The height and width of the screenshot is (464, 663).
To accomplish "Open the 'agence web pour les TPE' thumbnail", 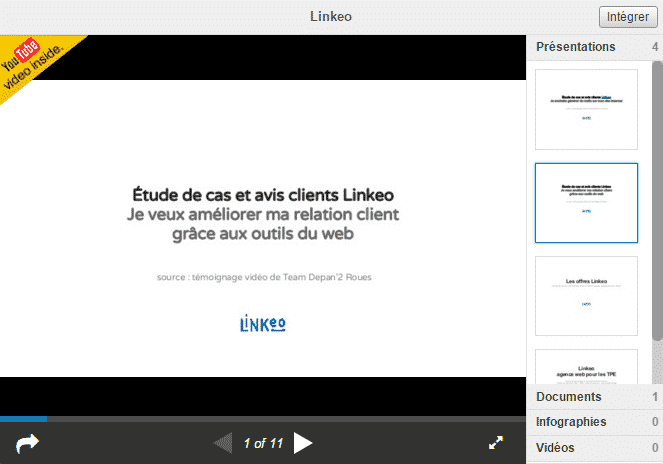I will [586, 367].
